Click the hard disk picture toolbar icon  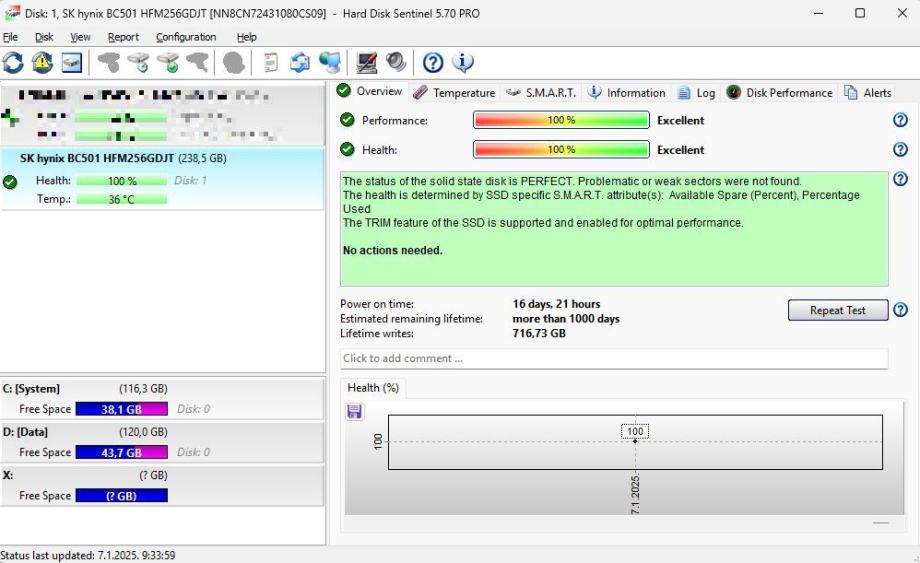click(x=72, y=62)
